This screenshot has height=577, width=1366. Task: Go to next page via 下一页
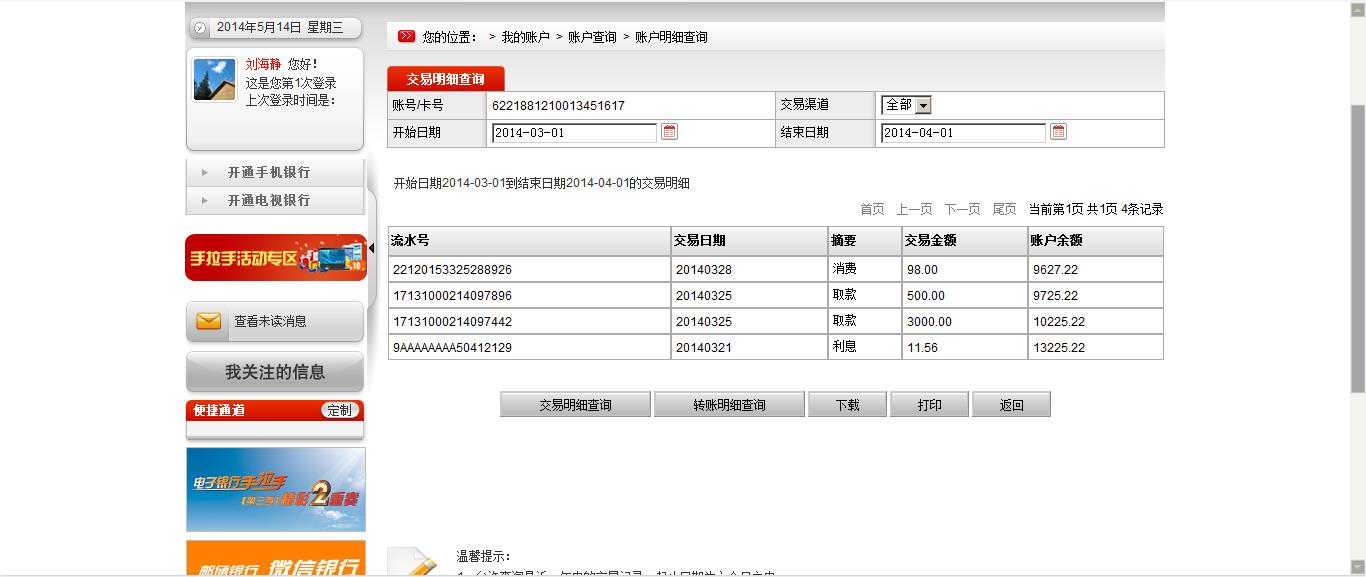click(962, 209)
